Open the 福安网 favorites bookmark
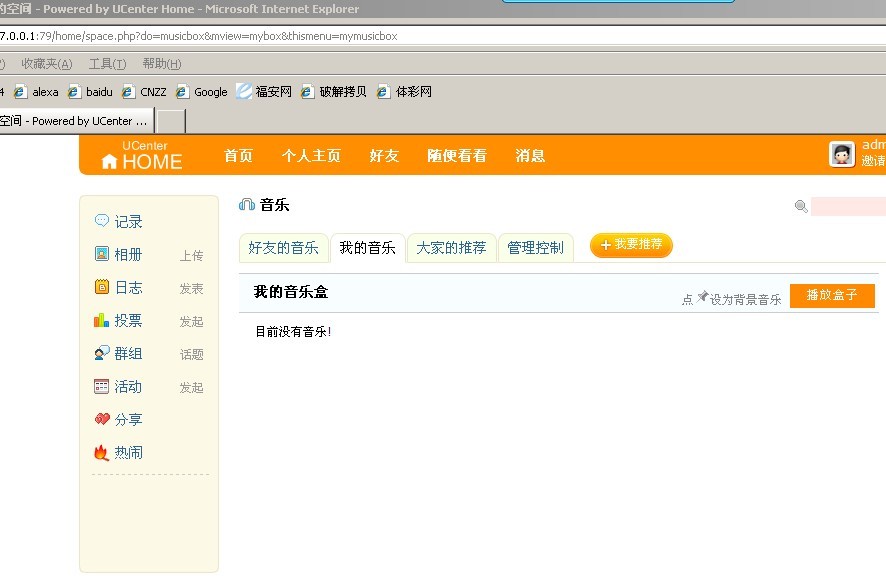Screen dimensions: 886x582 pos(264,92)
